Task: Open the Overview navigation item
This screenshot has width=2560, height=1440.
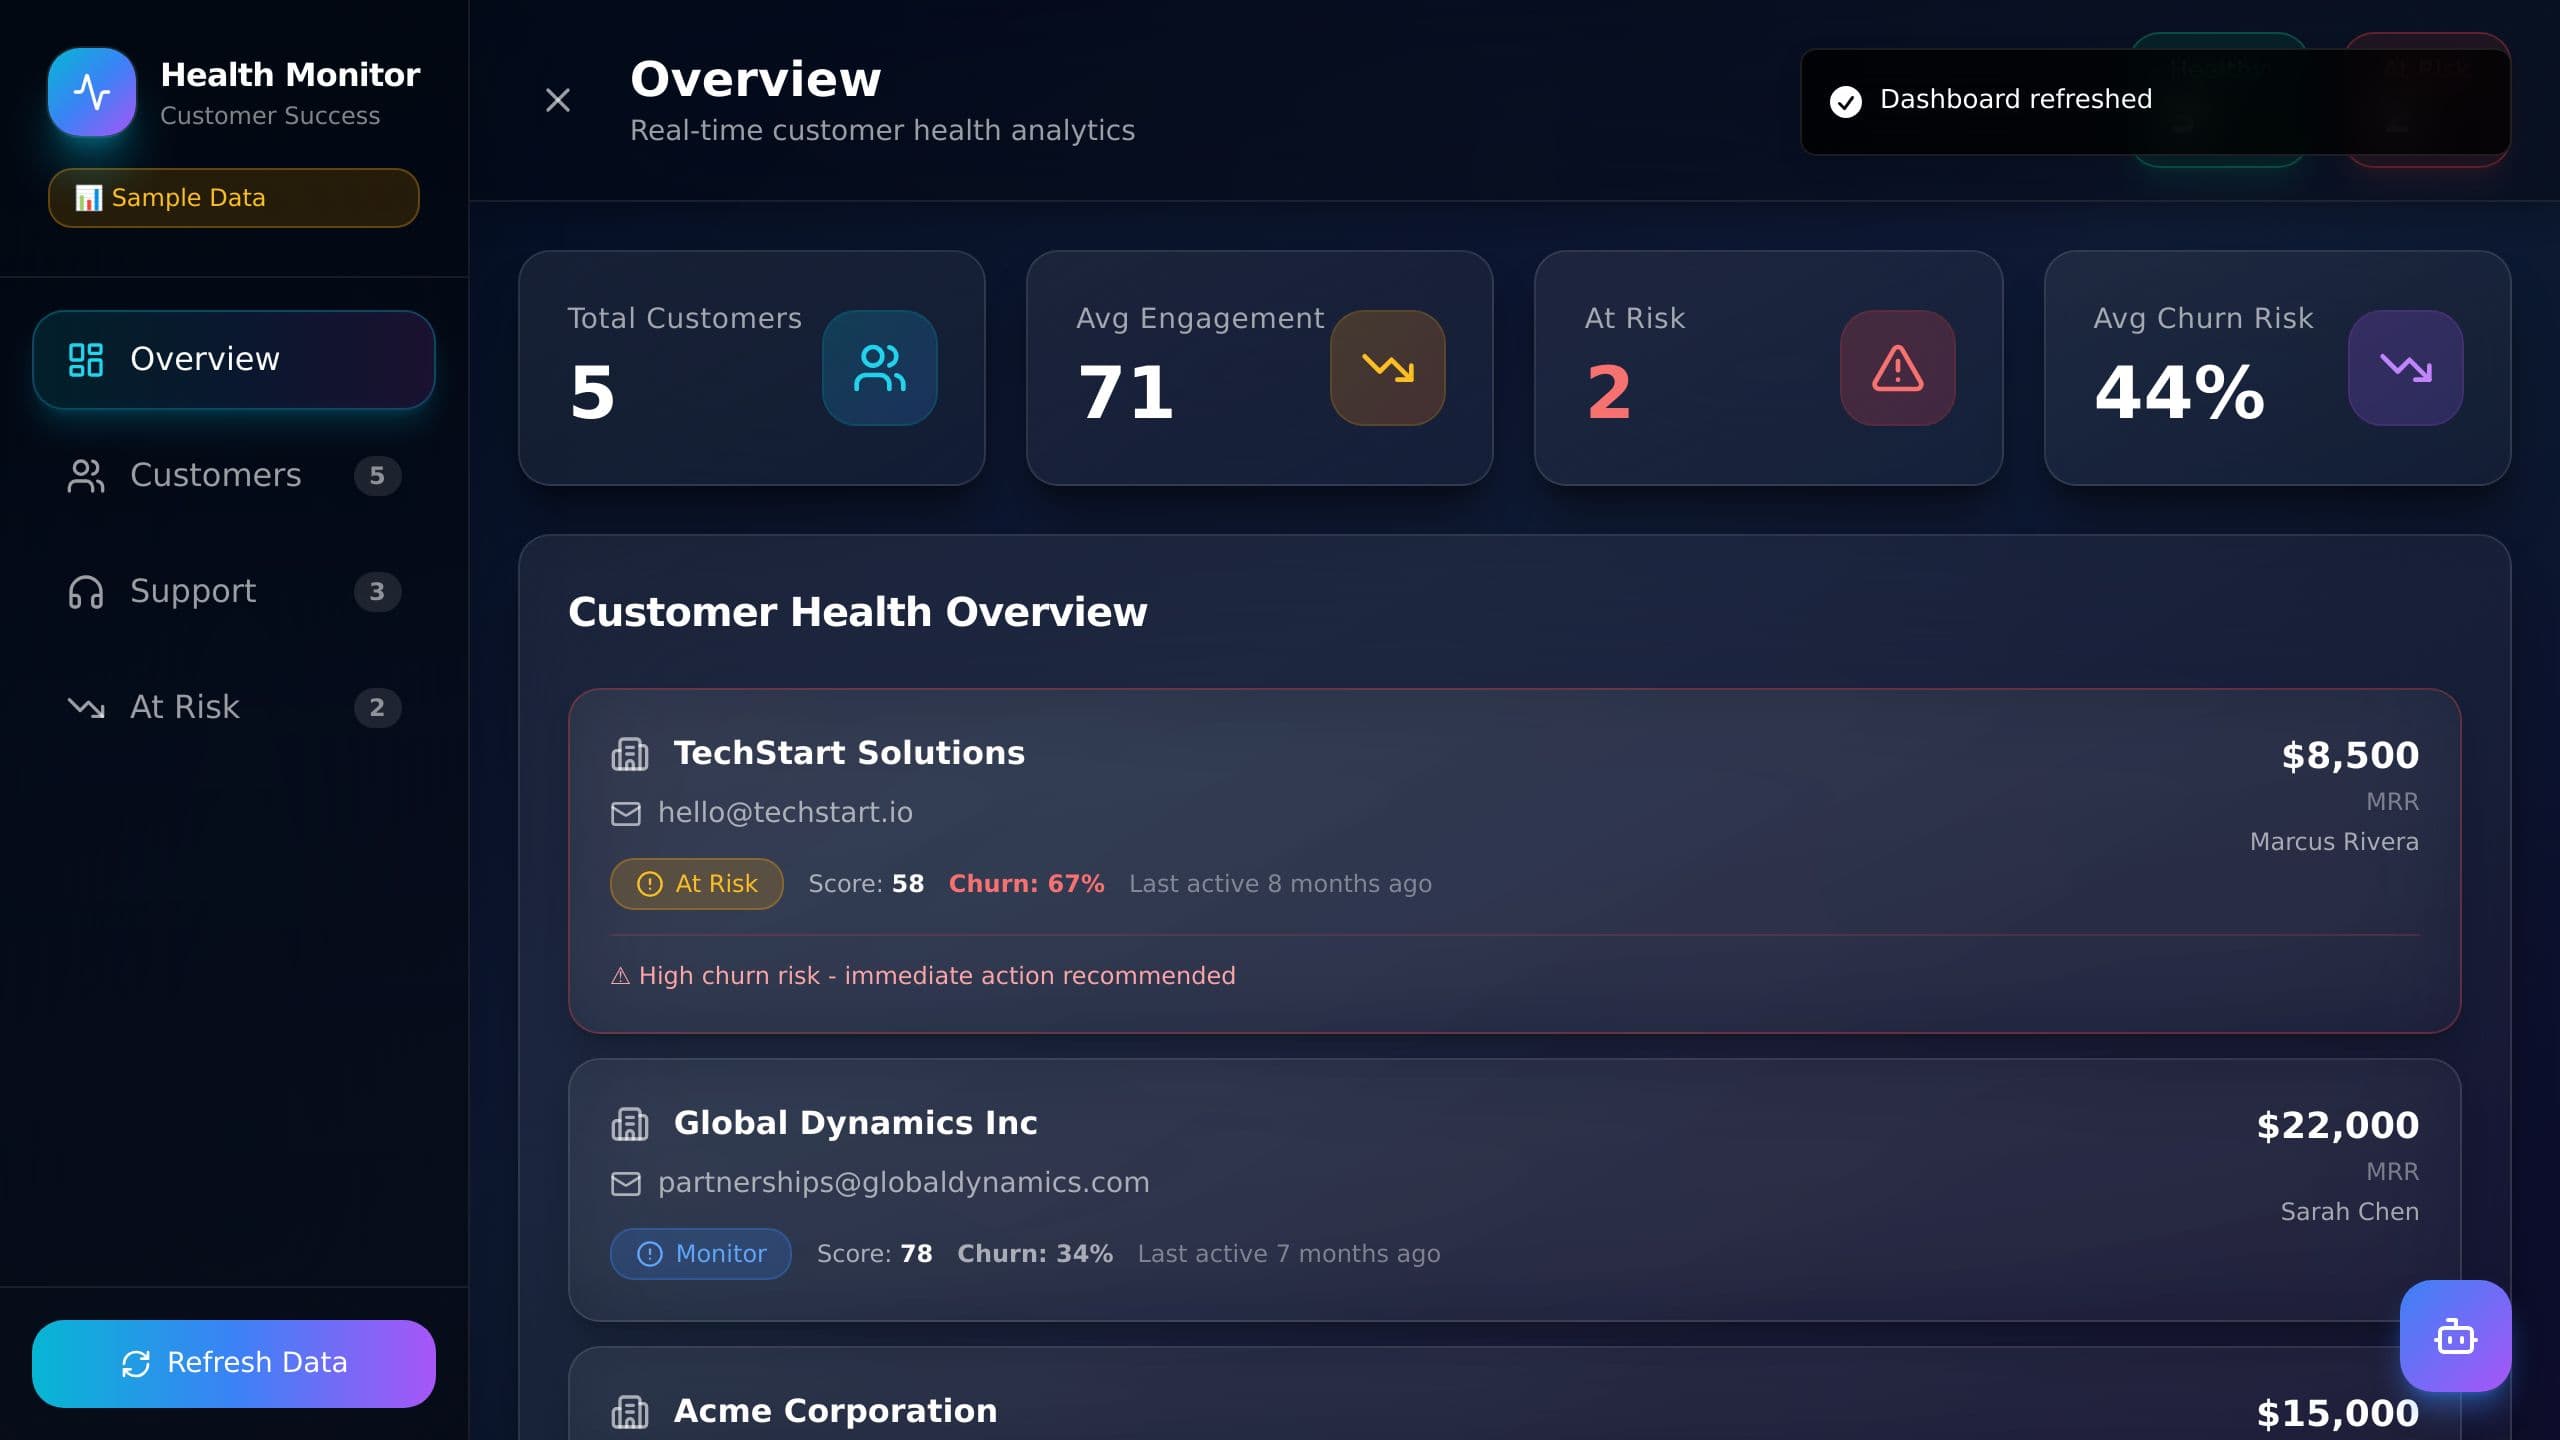Action: click(233, 359)
